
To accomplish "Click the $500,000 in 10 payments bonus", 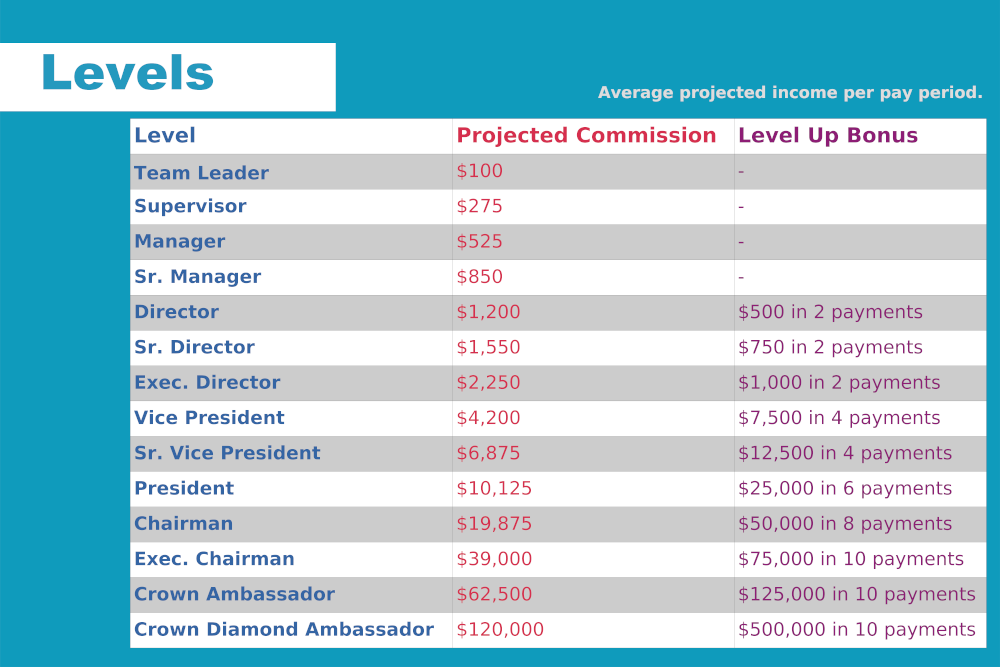I will point(856,630).
